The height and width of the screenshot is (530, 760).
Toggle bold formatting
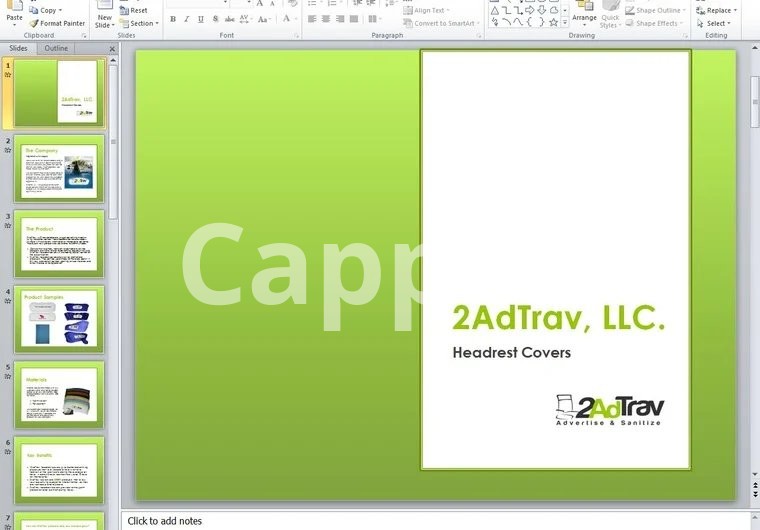click(173, 19)
